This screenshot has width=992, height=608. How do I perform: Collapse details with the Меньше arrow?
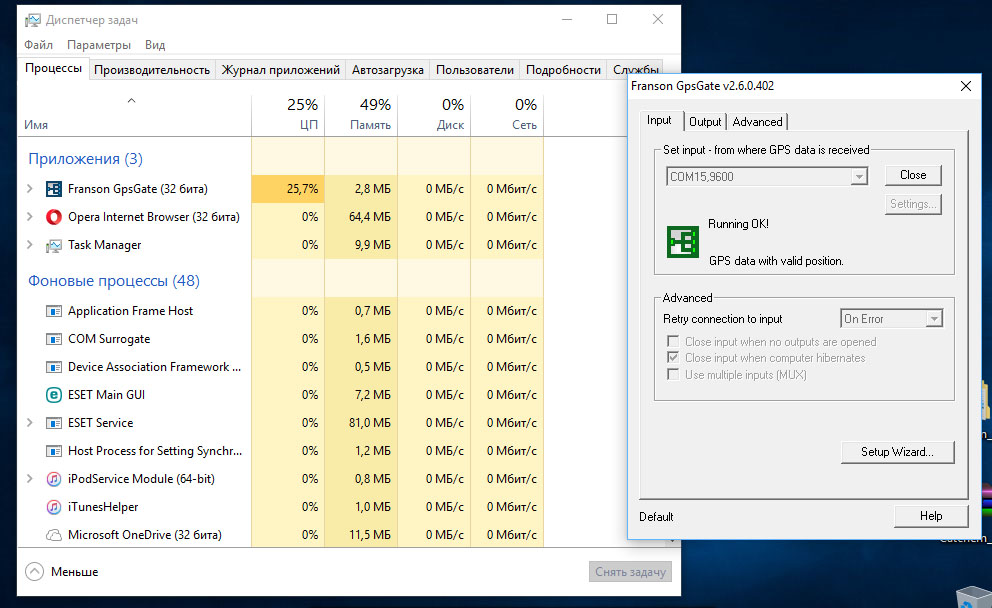tap(35, 572)
